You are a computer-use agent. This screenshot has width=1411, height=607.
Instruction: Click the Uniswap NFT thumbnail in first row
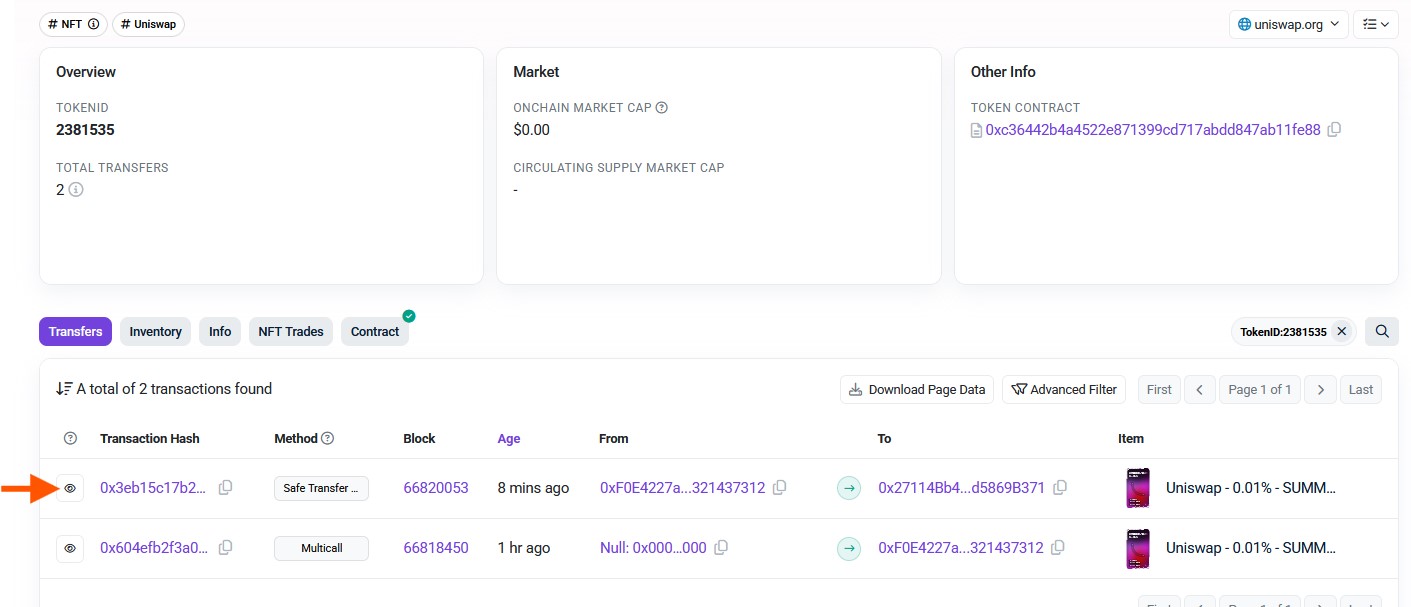tap(1137, 488)
